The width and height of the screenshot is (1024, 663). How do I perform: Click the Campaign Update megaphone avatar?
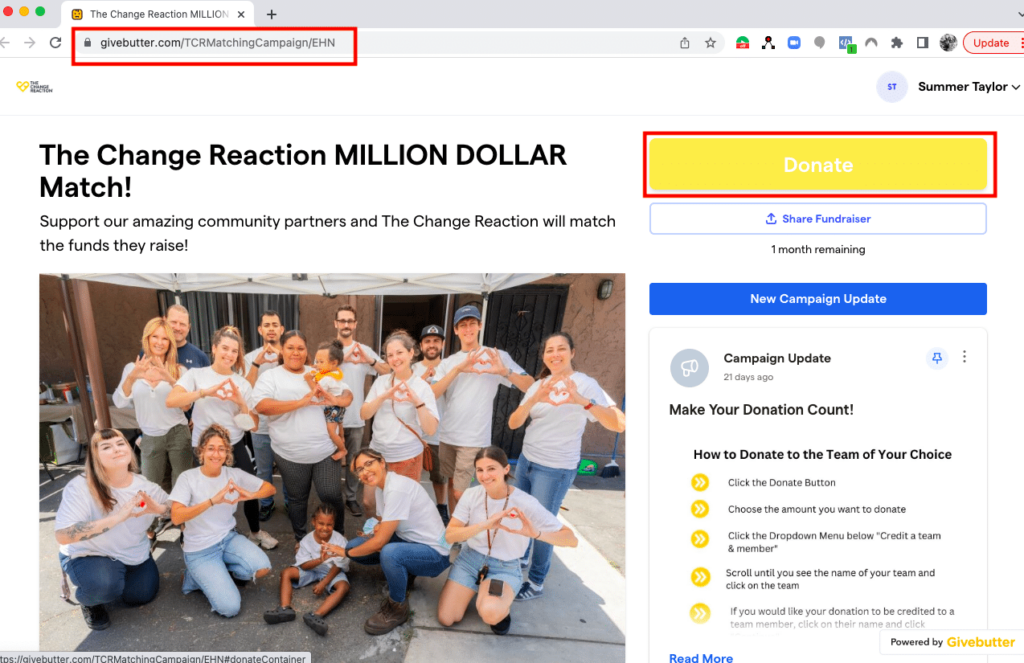click(x=690, y=368)
